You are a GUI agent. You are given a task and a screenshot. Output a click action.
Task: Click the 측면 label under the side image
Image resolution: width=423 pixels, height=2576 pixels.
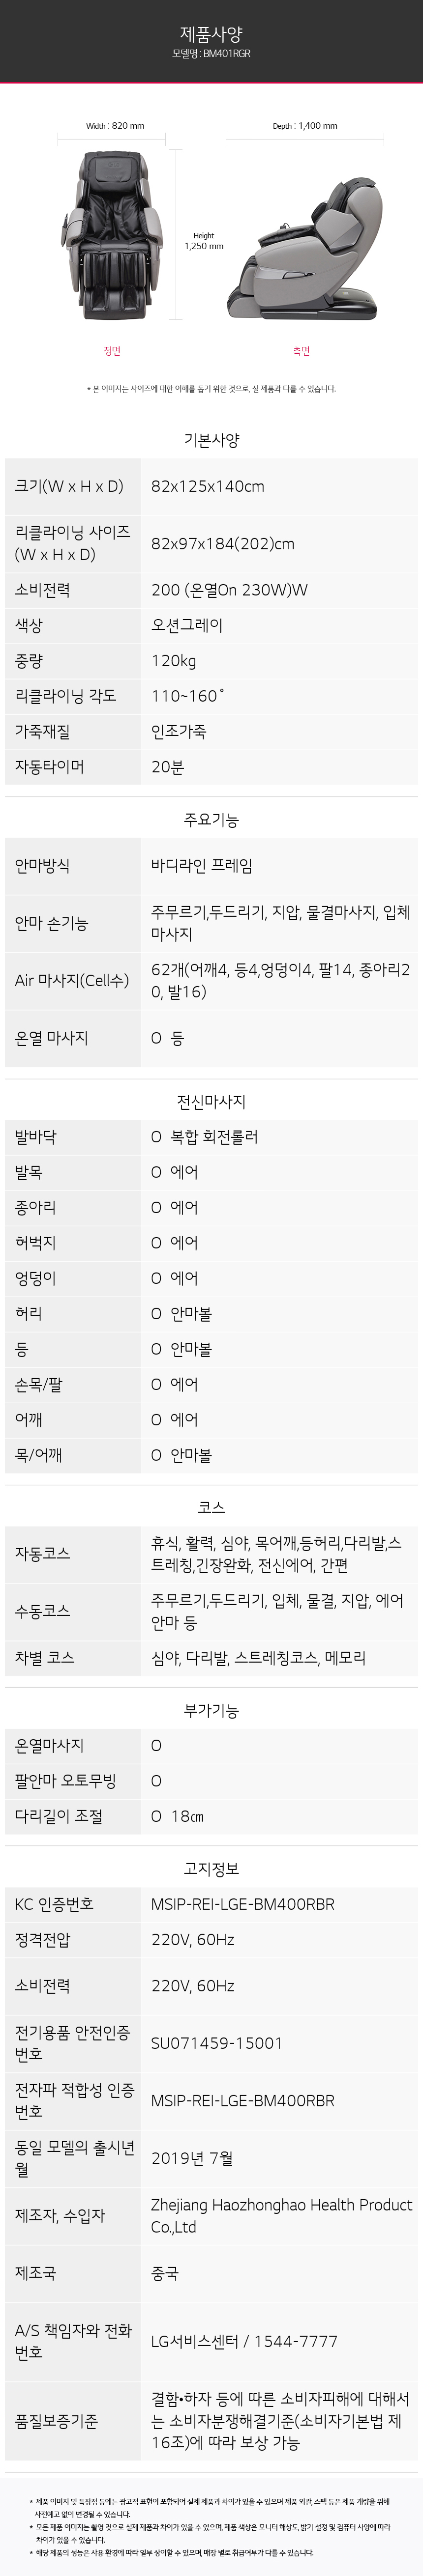point(300,351)
